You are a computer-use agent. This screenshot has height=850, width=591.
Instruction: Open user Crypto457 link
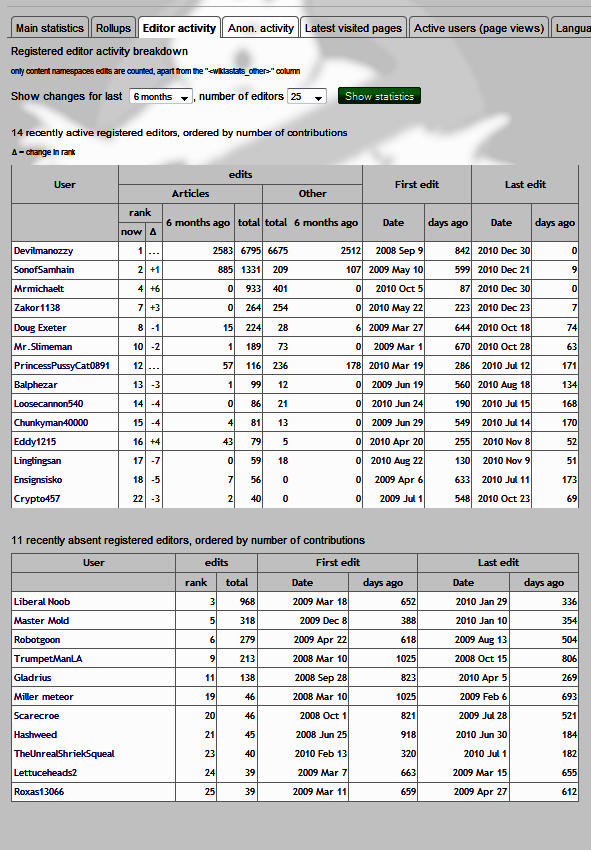(37, 499)
